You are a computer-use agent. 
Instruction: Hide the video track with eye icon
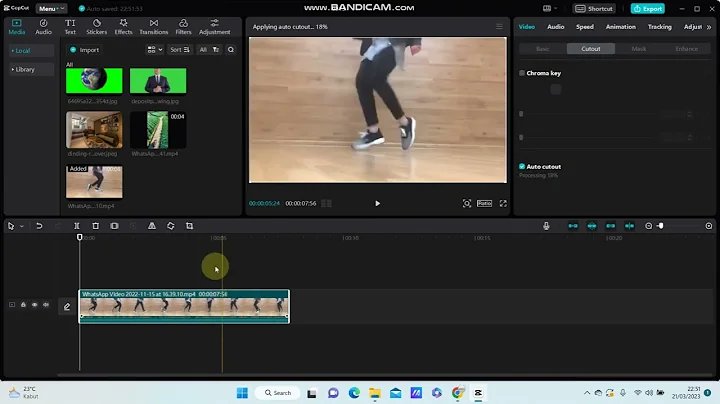34,304
